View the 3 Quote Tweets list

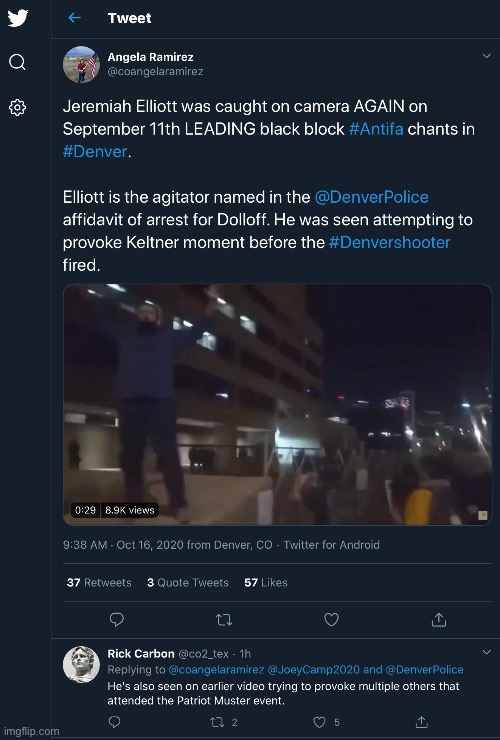187,582
